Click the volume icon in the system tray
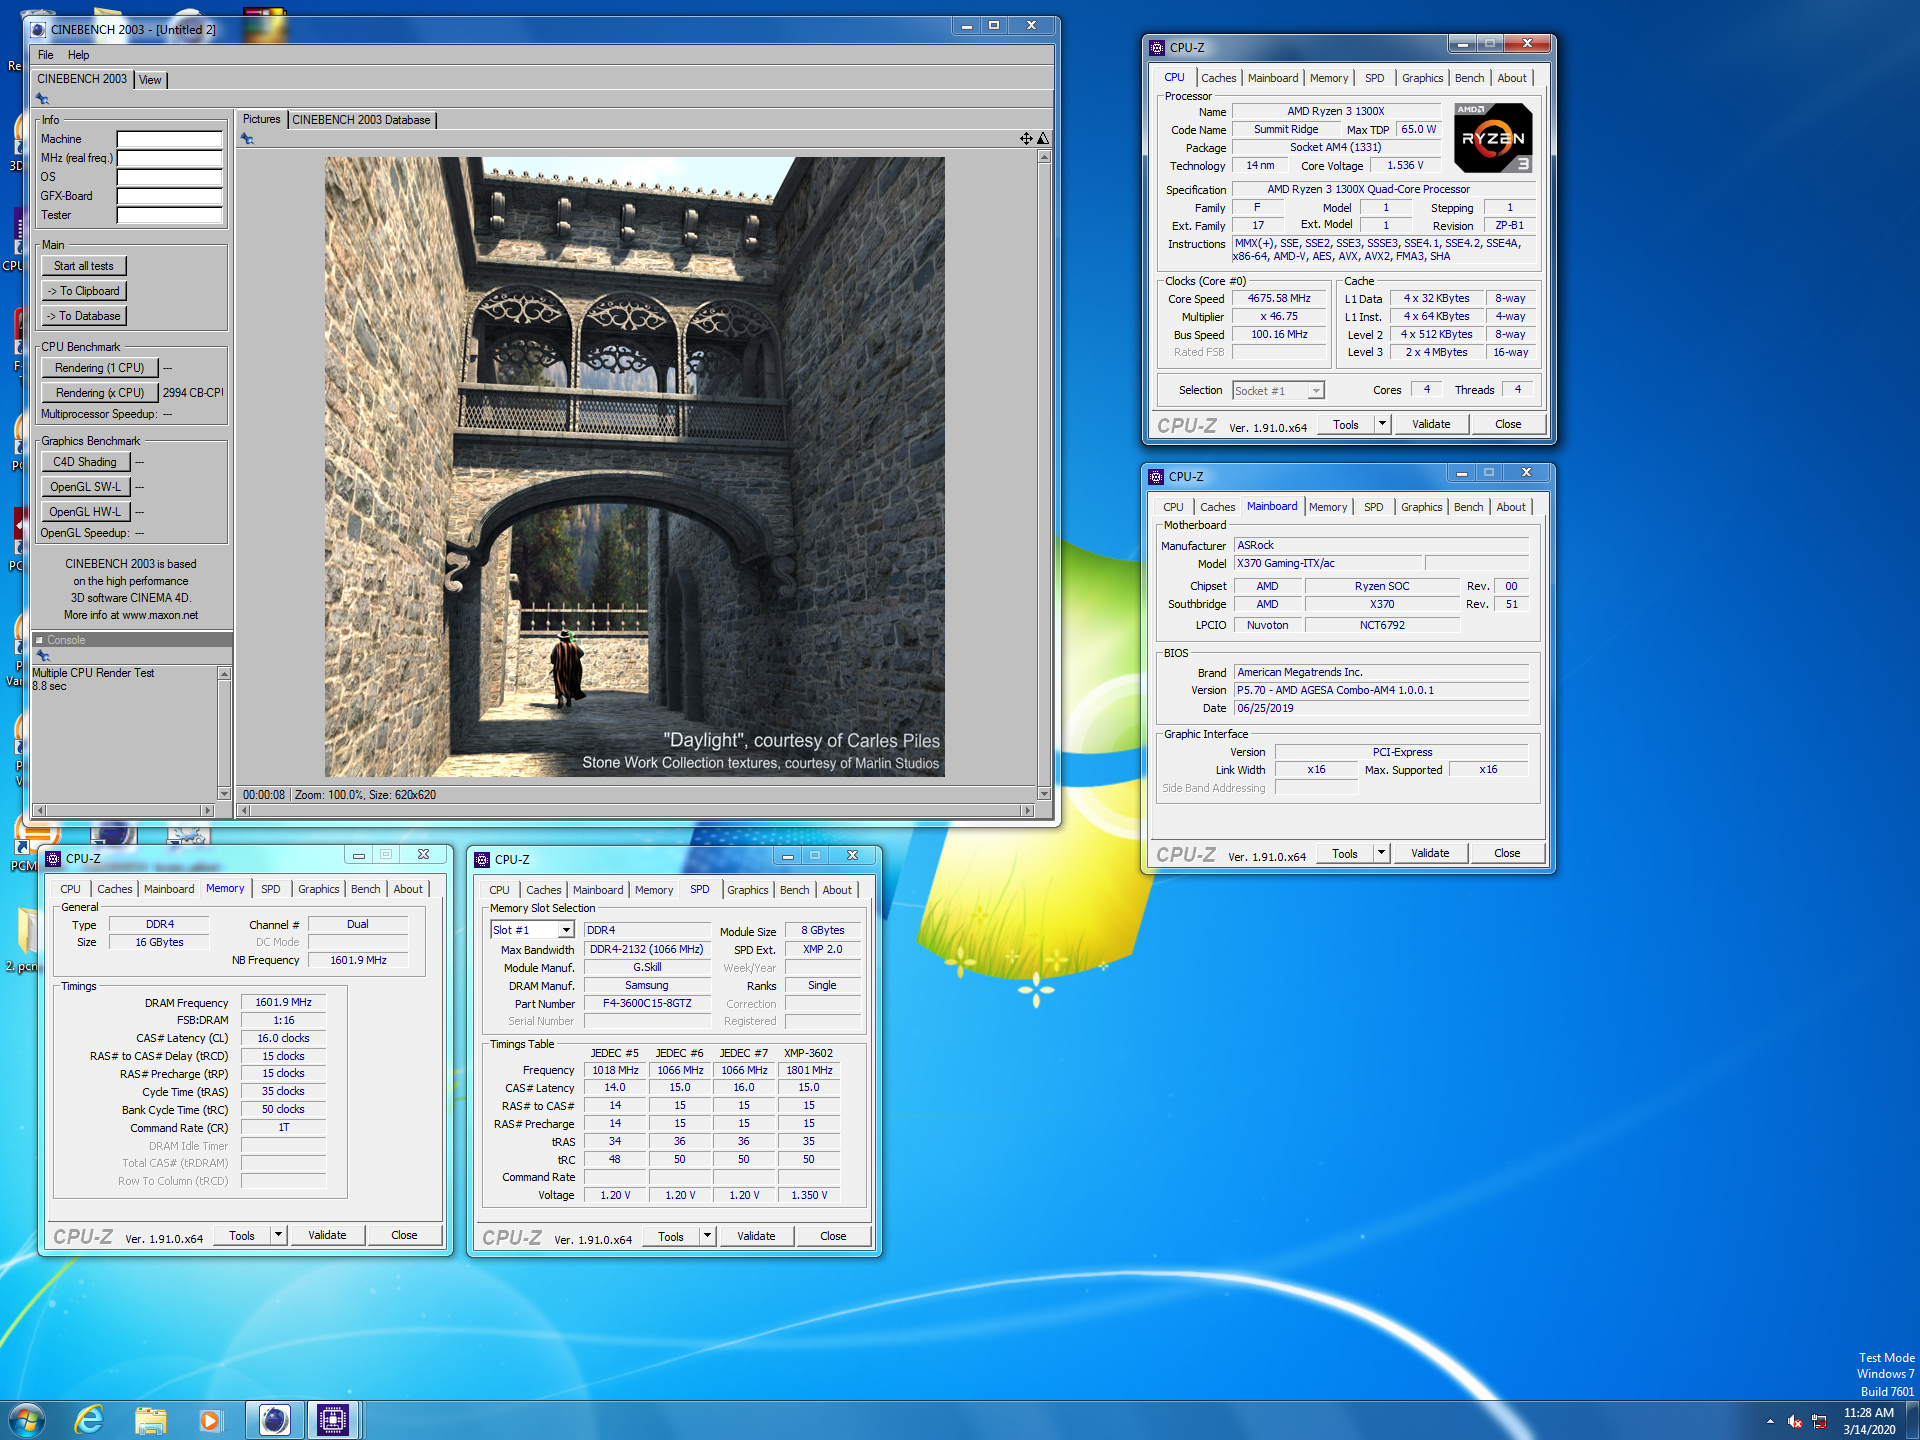This screenshot has width=1920, height=1440. point(1794,1421)
